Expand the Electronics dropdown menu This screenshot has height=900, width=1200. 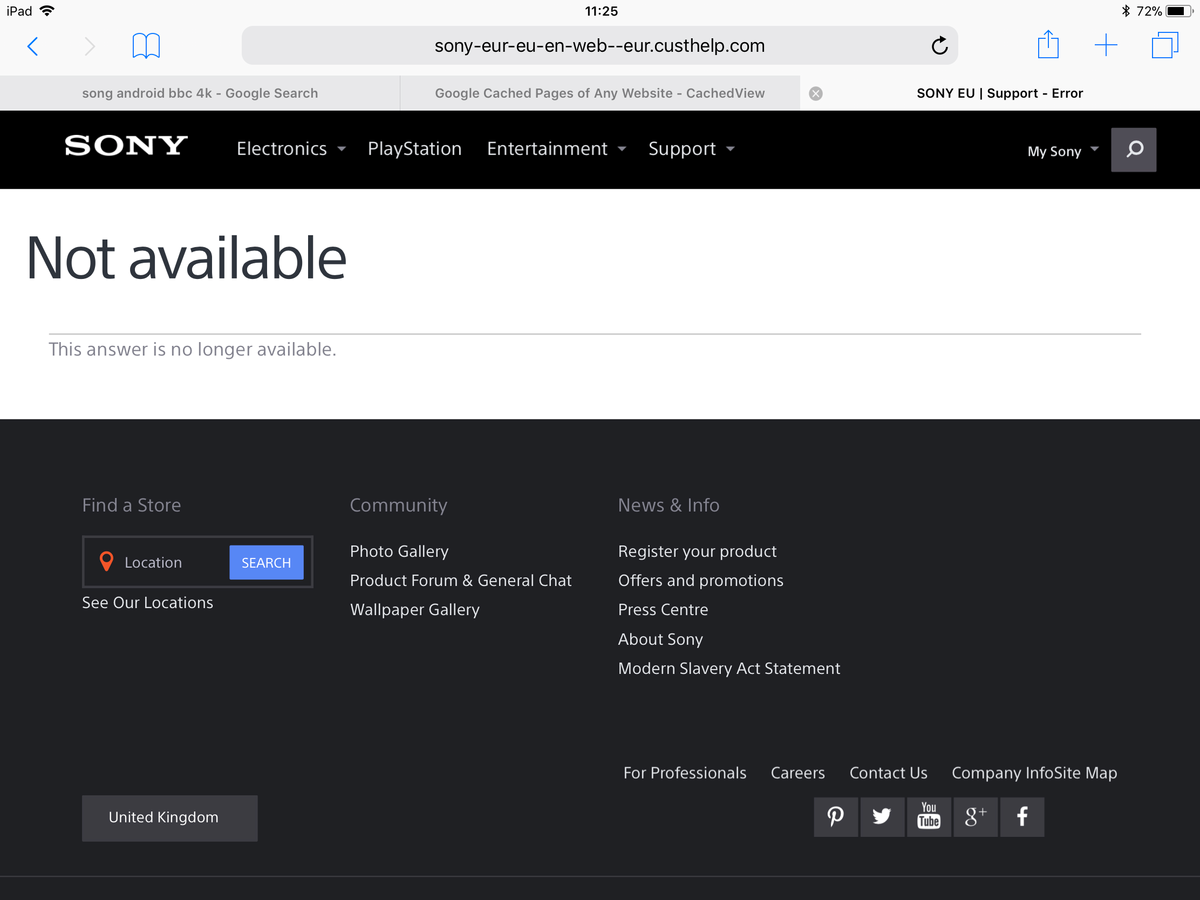point(290,149)
